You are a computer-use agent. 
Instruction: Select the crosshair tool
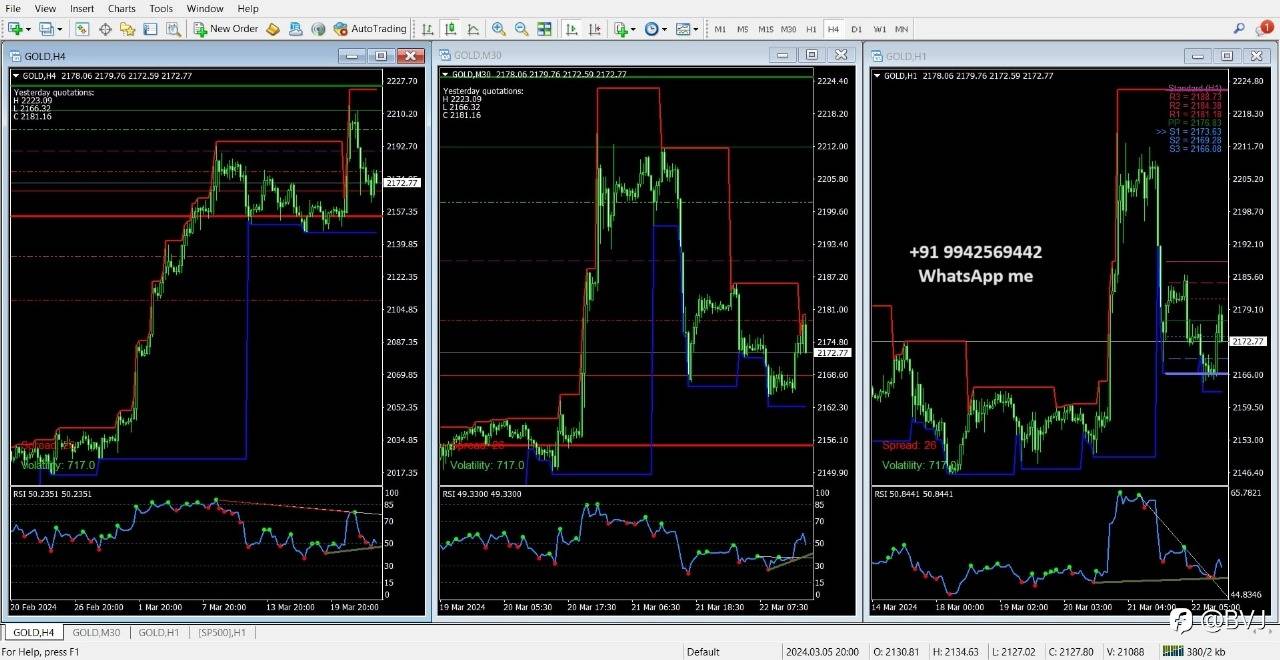[105, 29]
